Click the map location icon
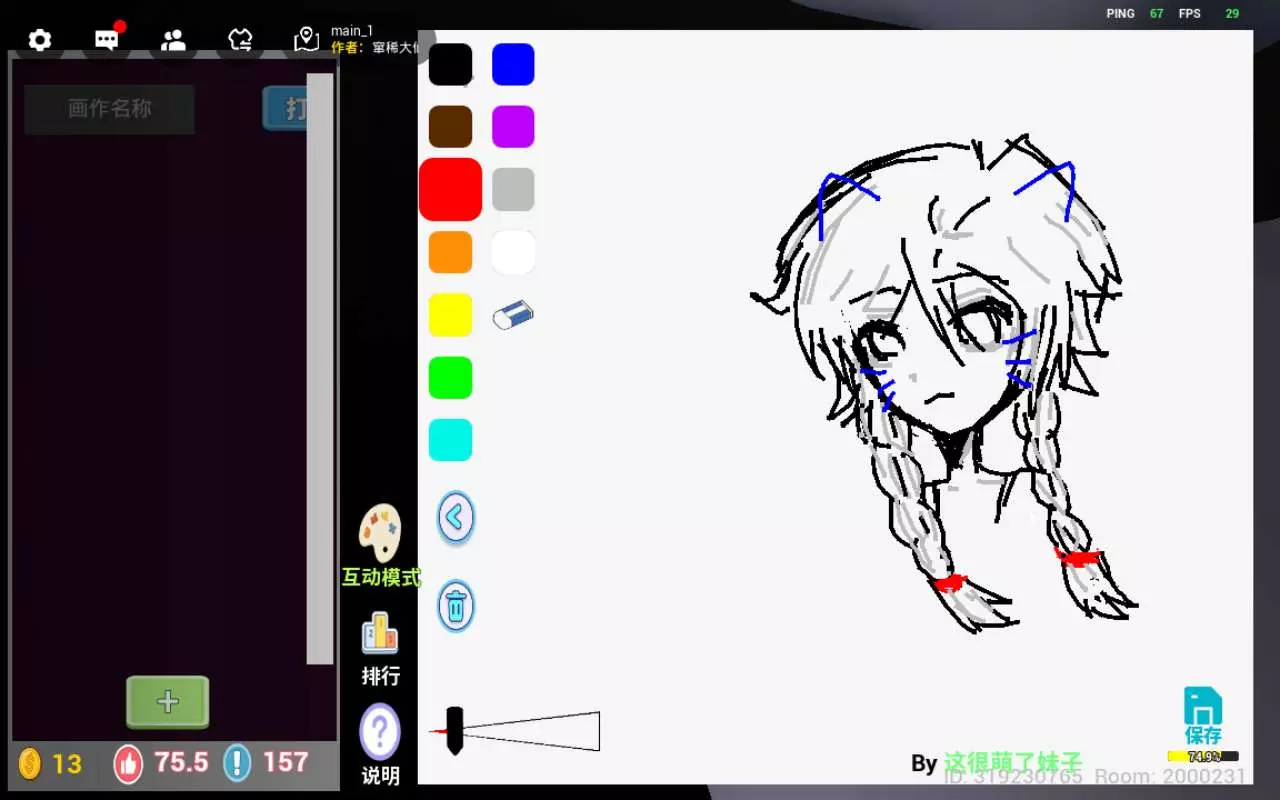 (x=306, y=40)
